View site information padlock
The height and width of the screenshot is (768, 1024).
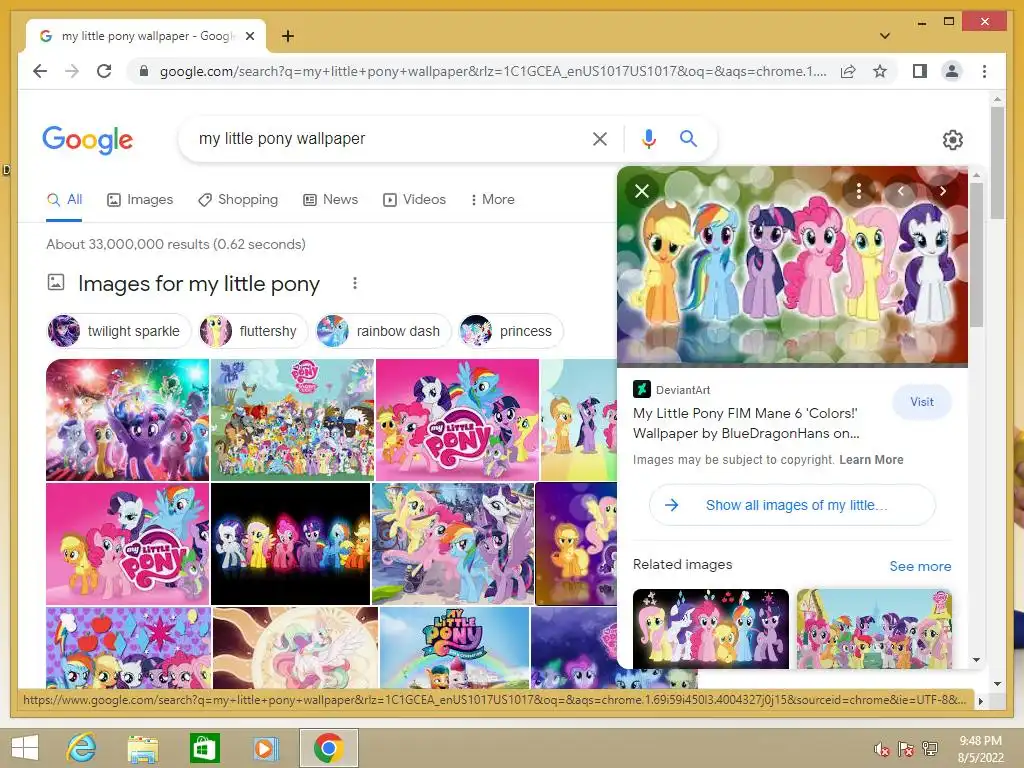[x=144, y=71]
